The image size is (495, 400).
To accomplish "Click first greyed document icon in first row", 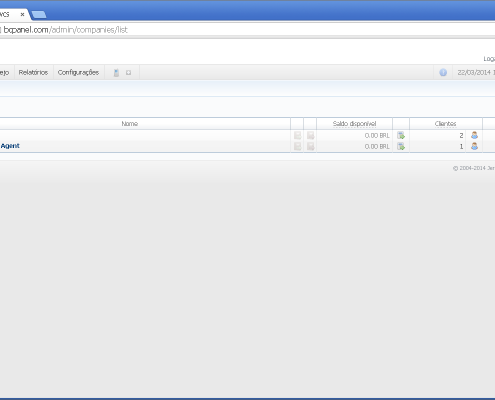I will point(298,135).
